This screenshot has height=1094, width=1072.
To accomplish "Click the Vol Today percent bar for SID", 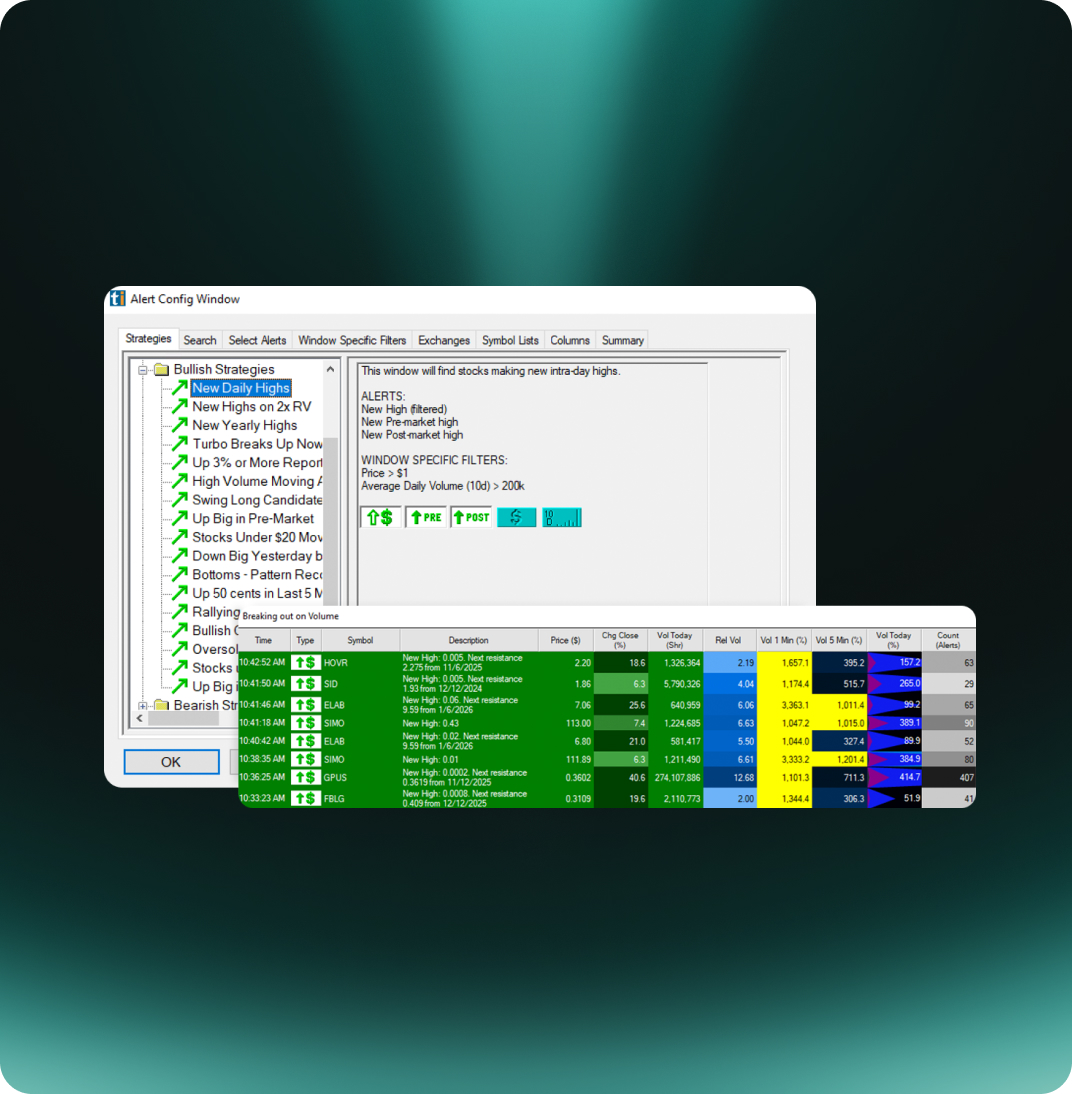I will click(x=893, y=683).
